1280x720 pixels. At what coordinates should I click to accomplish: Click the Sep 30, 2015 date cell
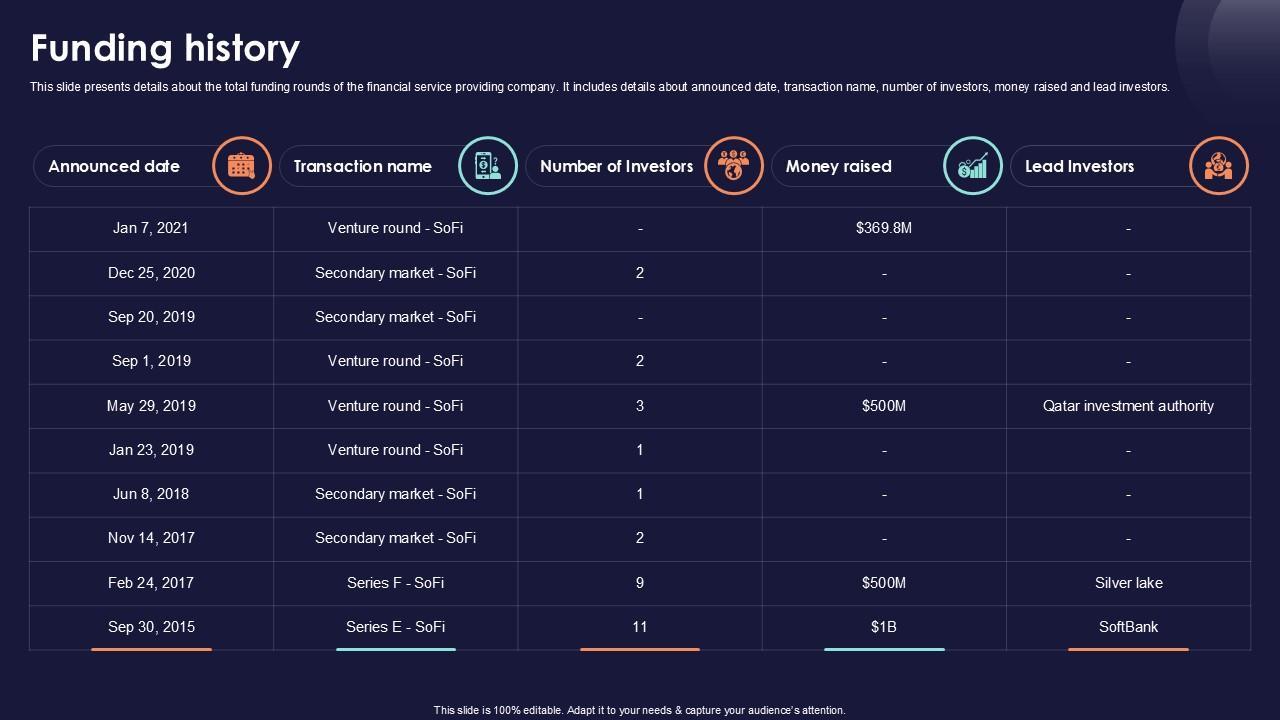pyautogui.click(x=151, y=627)
